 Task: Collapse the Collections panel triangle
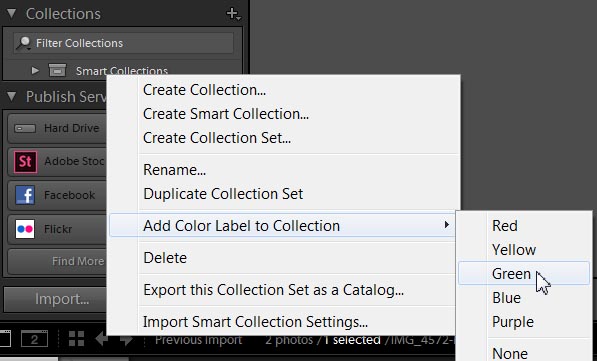(11, 13)
